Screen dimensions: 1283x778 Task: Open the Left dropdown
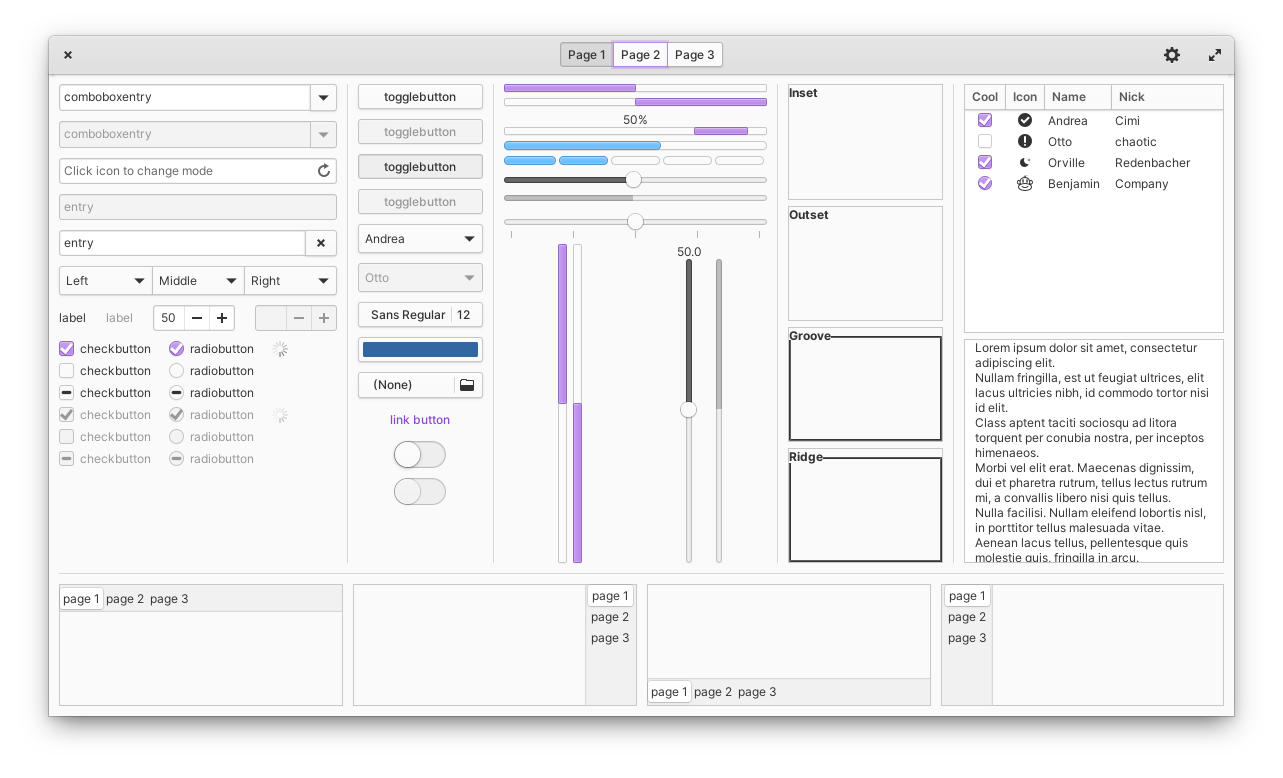click(x=106, y=281)
